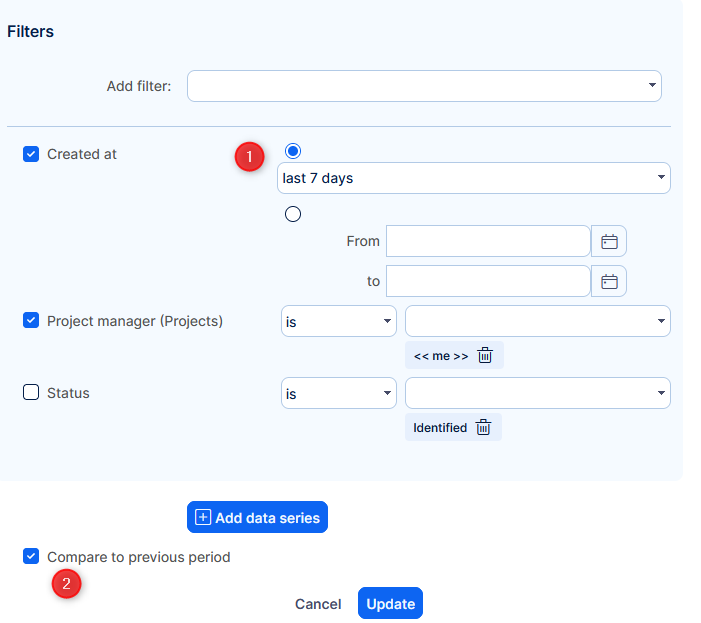Enable the Status filter checkbox

(x=31, y=393)
